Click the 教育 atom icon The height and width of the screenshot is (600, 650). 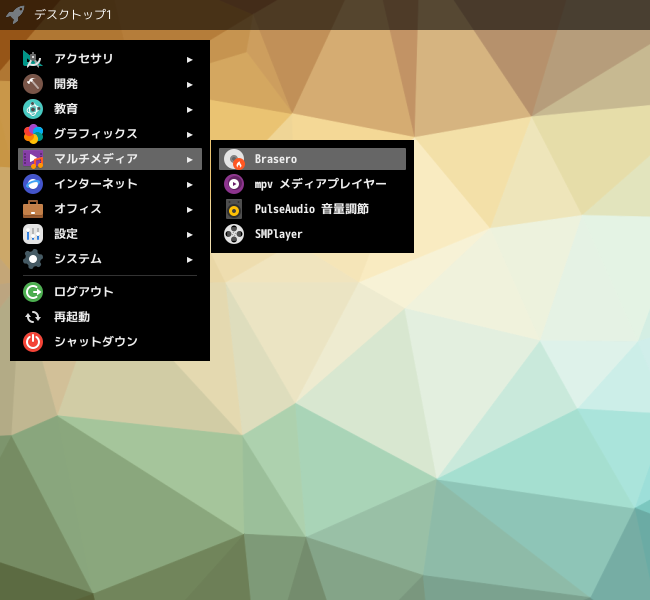click(33, 109)
